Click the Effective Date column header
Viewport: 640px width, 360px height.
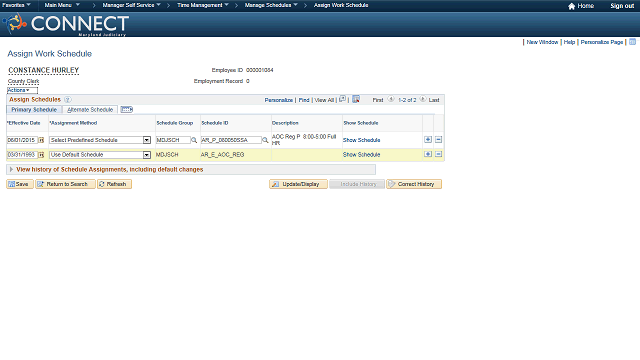[24, 123]
